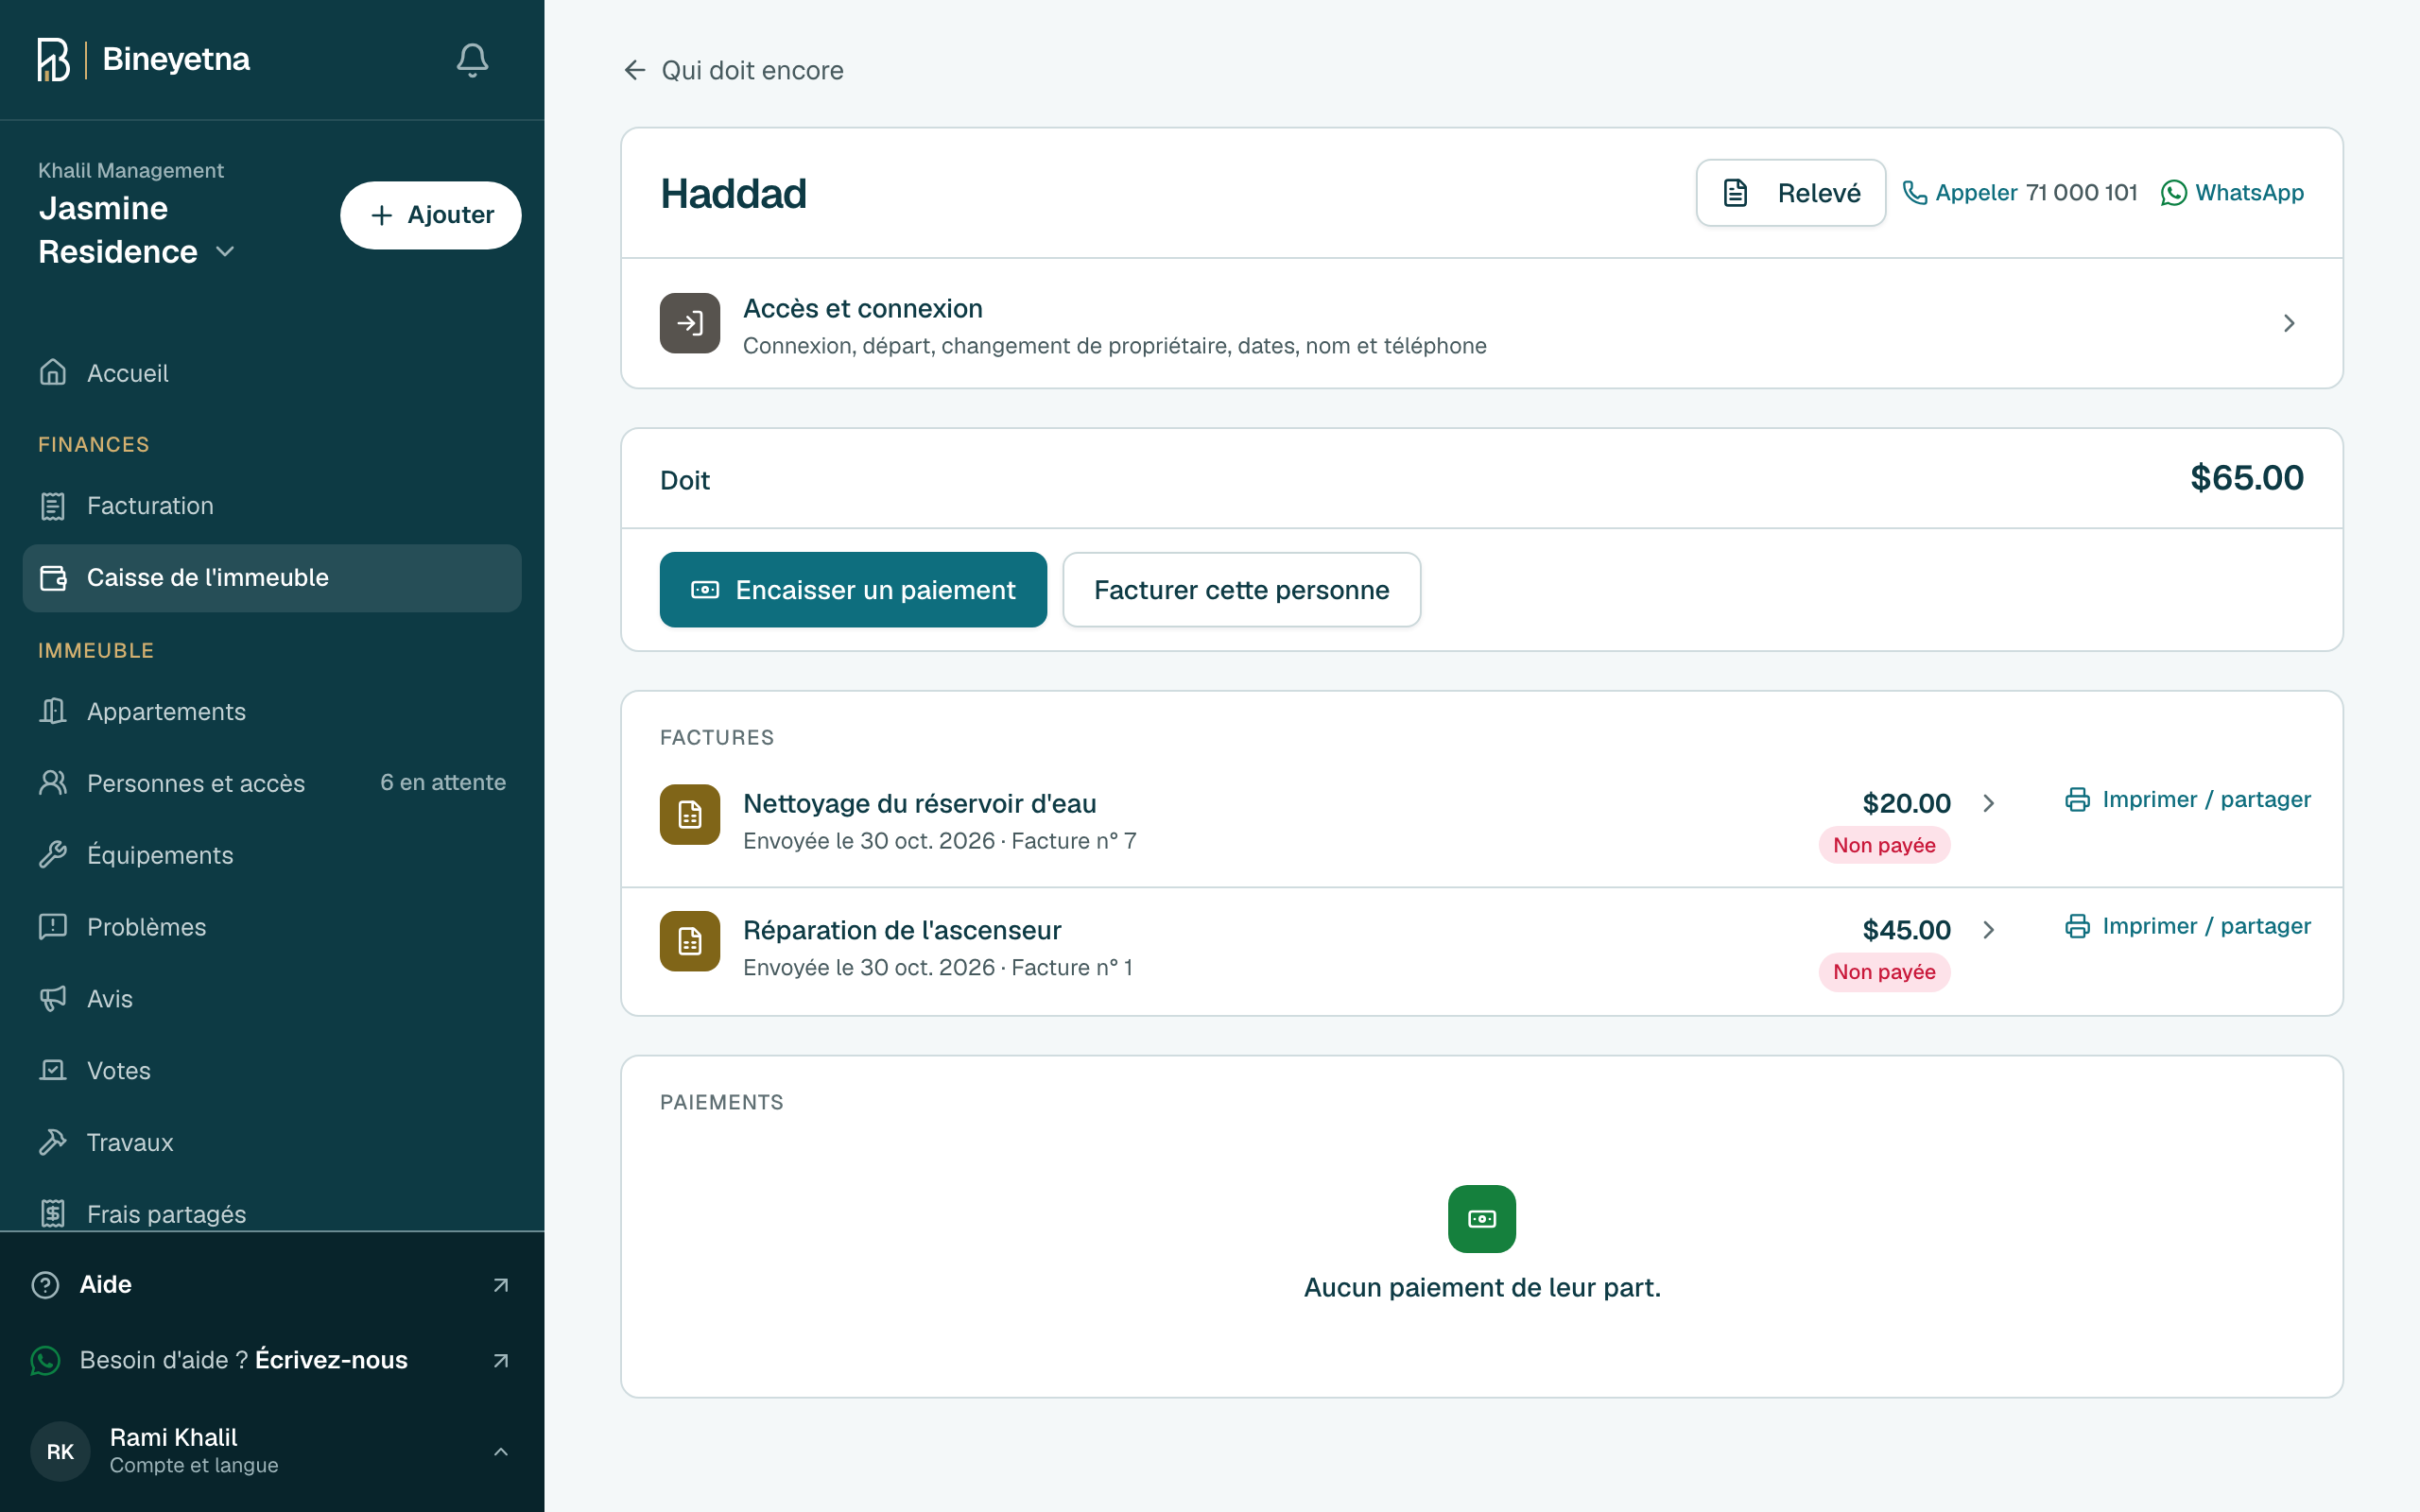This screenshot has width=2420, height=1512.
Task: Click Facturer cette personne
Action: [1241, 590]
